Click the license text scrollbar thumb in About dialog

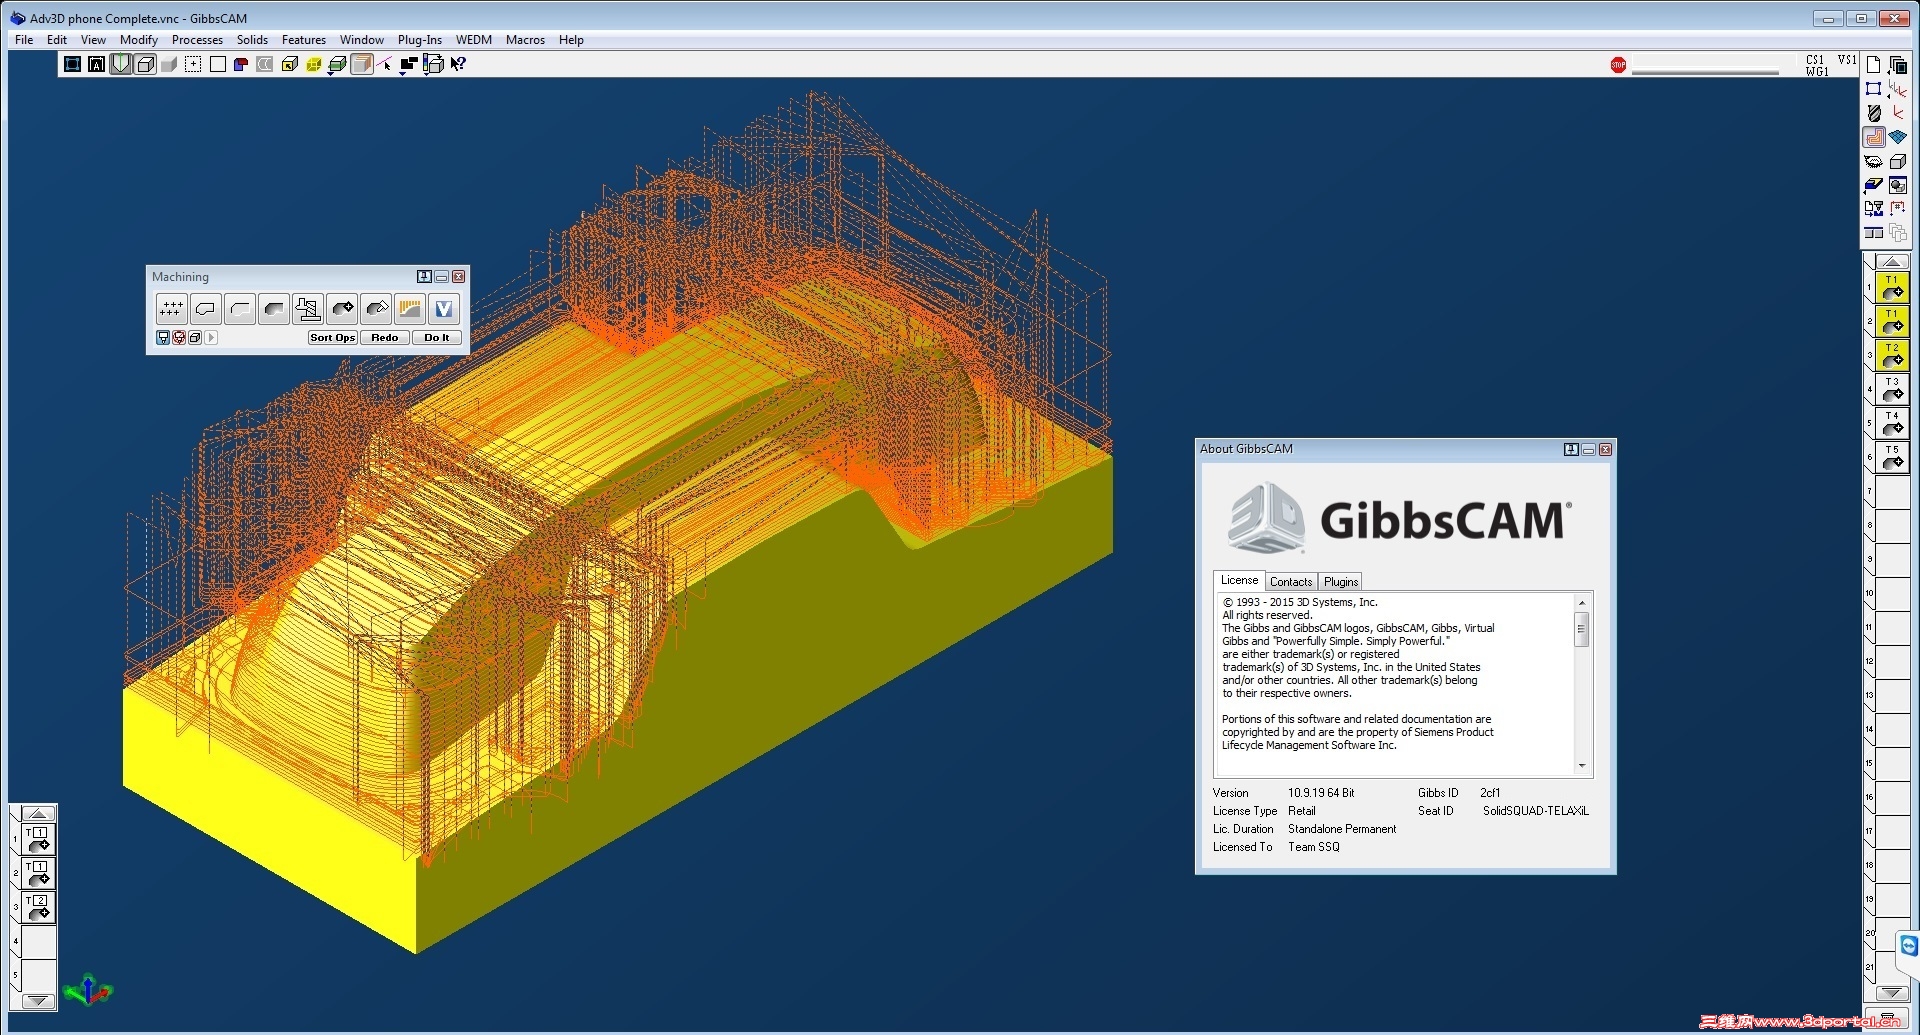pos(1582,629)
